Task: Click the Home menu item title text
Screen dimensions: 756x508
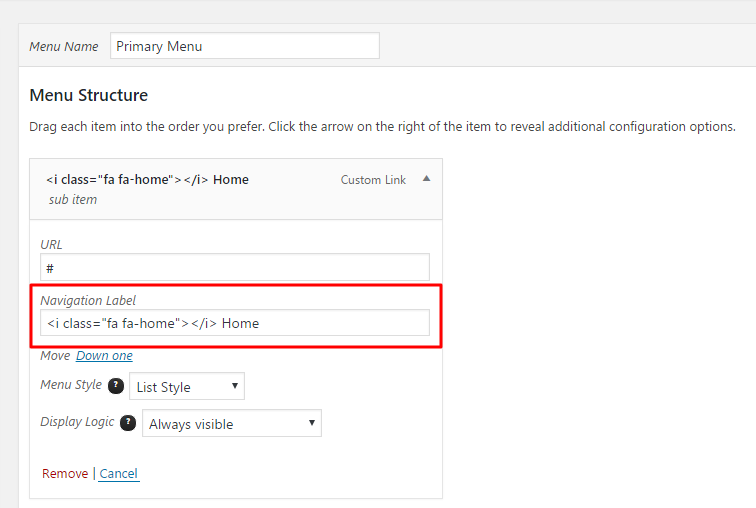Action: coord(147,180)
